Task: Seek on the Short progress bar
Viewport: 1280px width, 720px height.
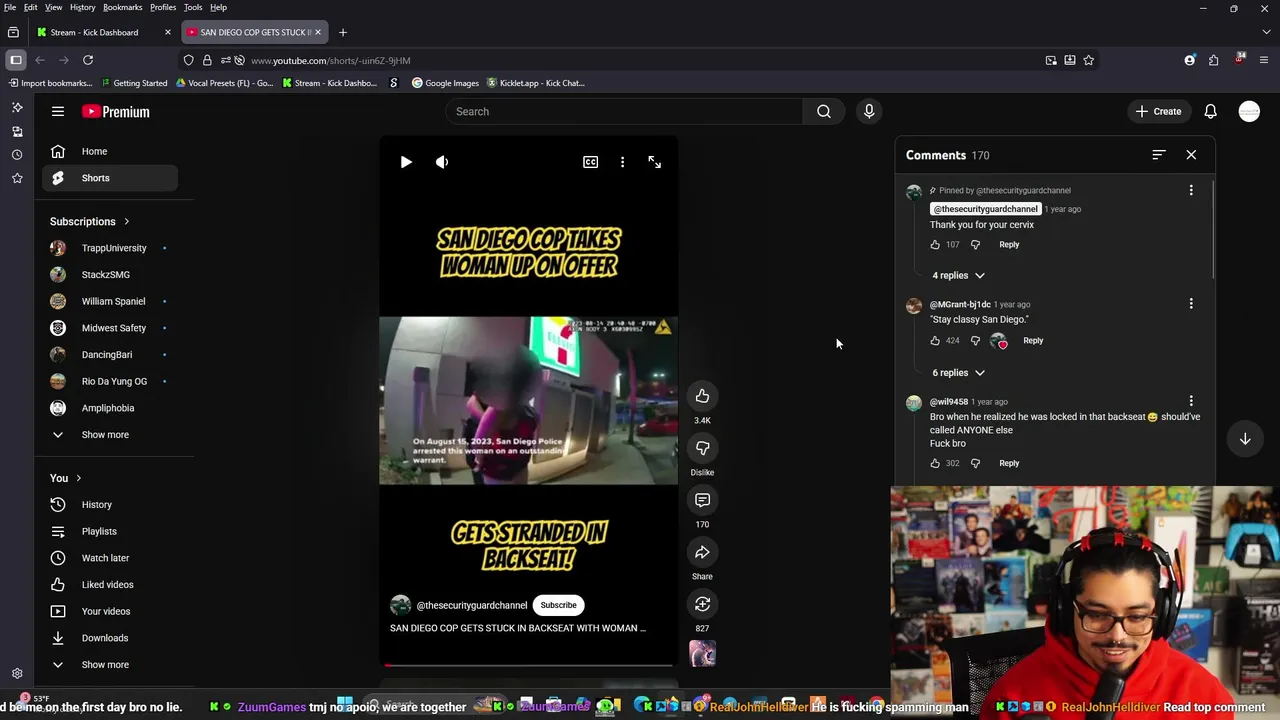Action: pyautogui.click(x=528, y=664)
